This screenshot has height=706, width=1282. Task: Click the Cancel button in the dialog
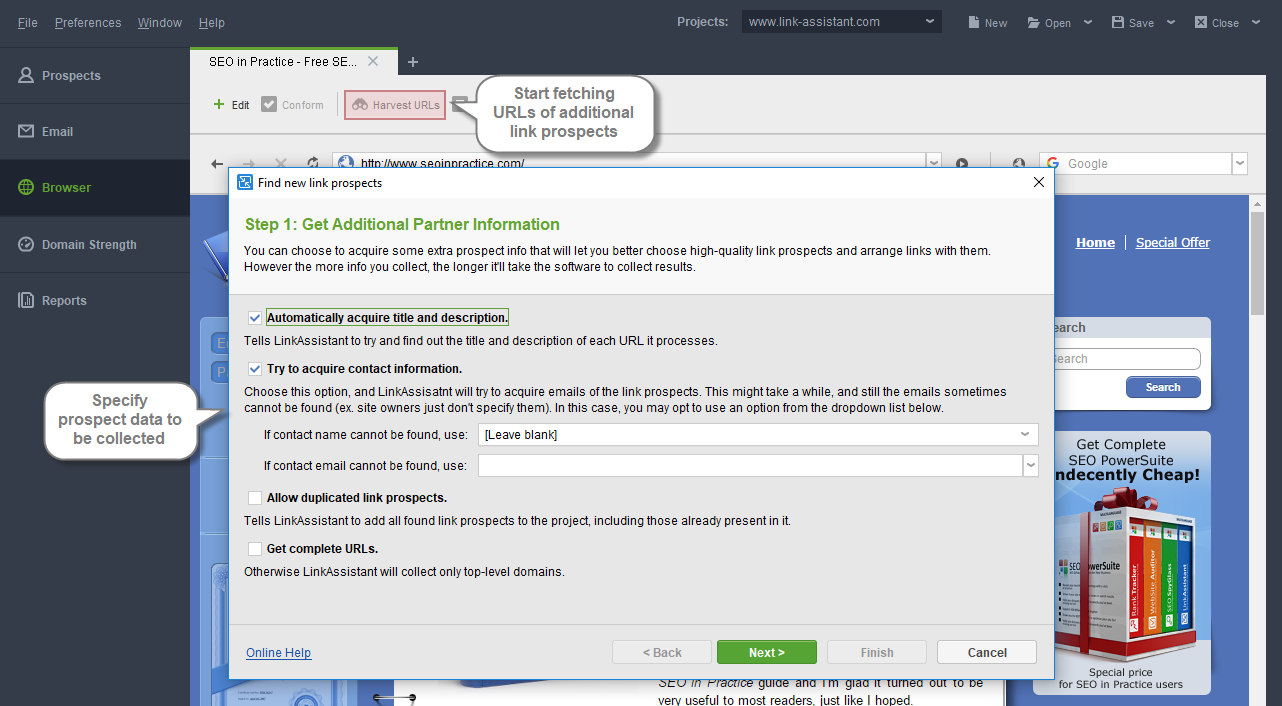987,652
